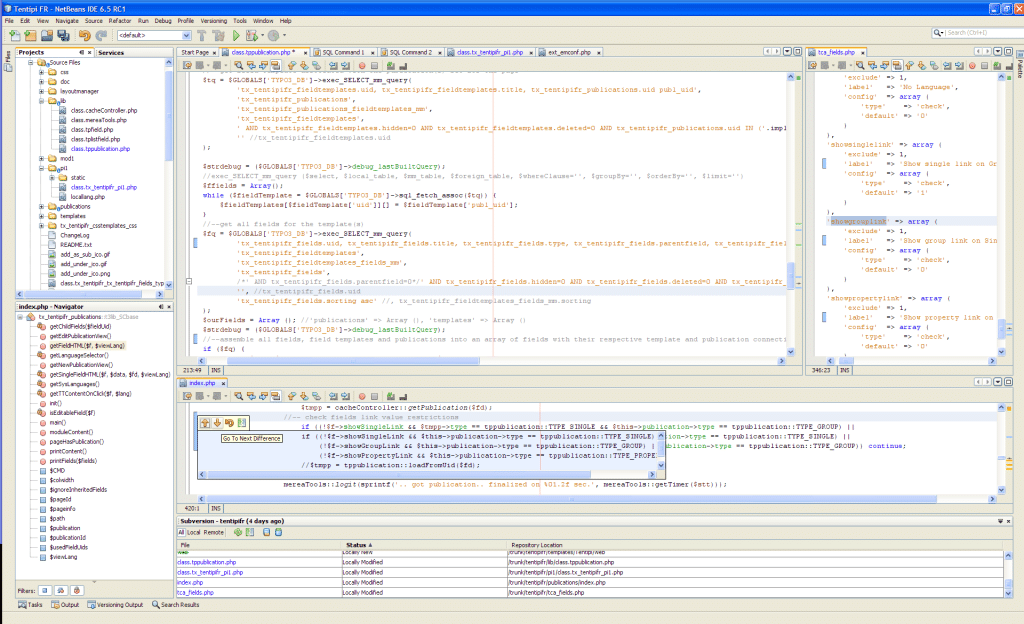Click Go To Next Difference arrow icon
The height and width of the screenshot is (624, 1024).
[x=217, y=423]
